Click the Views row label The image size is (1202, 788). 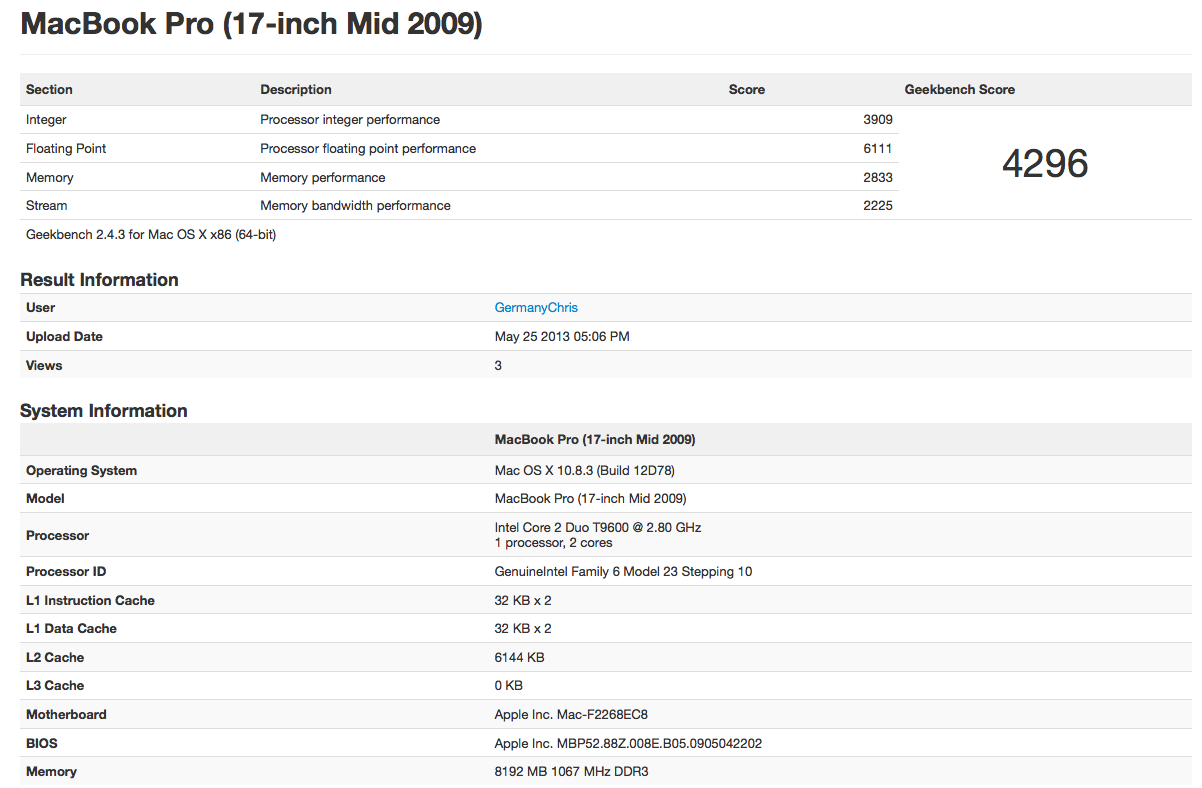(x=44, y=366)
